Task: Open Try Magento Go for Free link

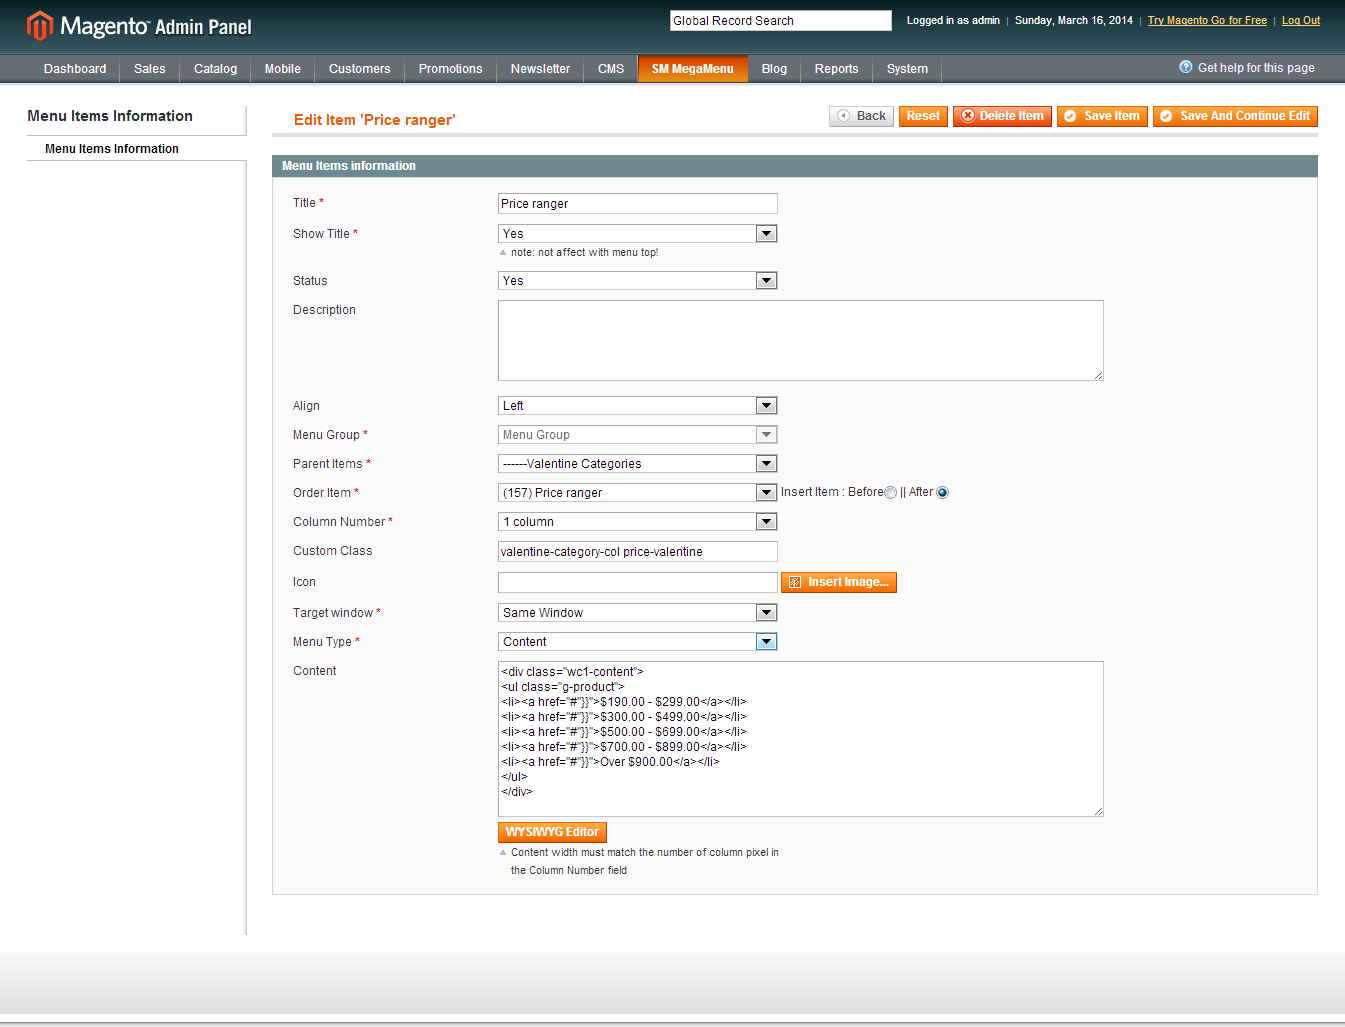Action: coord(1207,20)
